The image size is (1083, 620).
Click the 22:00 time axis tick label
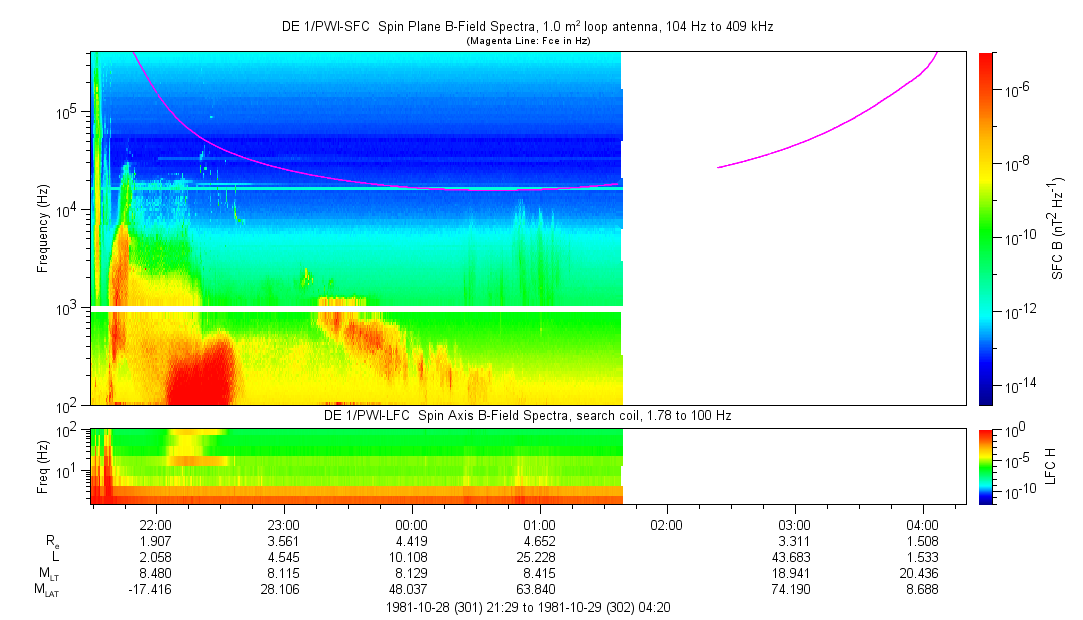[x=156, y=524]
